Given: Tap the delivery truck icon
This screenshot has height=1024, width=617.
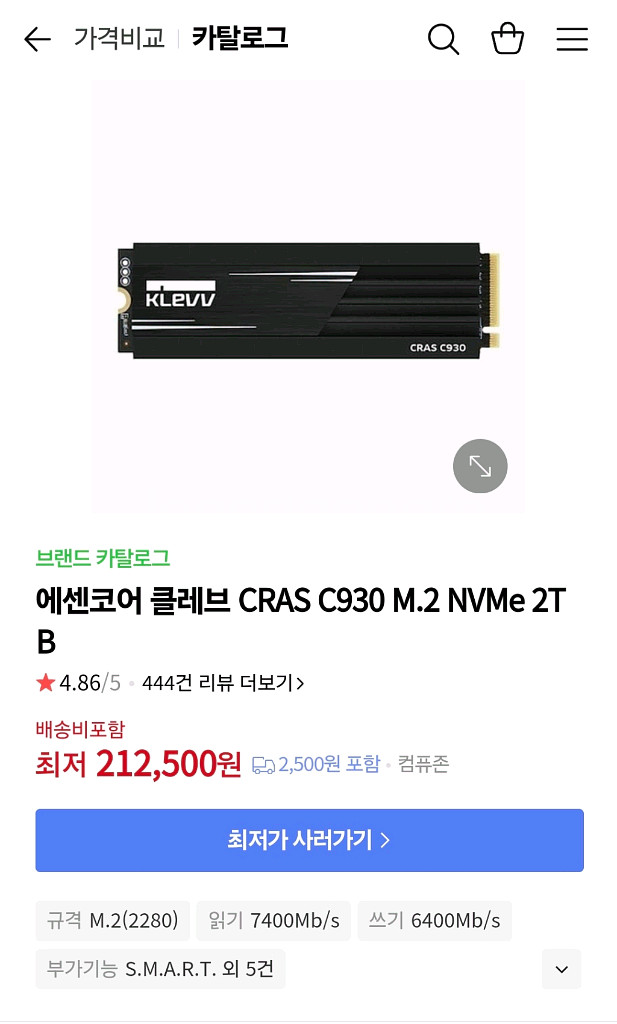Looking at the screenshot, I should [263, 765].
